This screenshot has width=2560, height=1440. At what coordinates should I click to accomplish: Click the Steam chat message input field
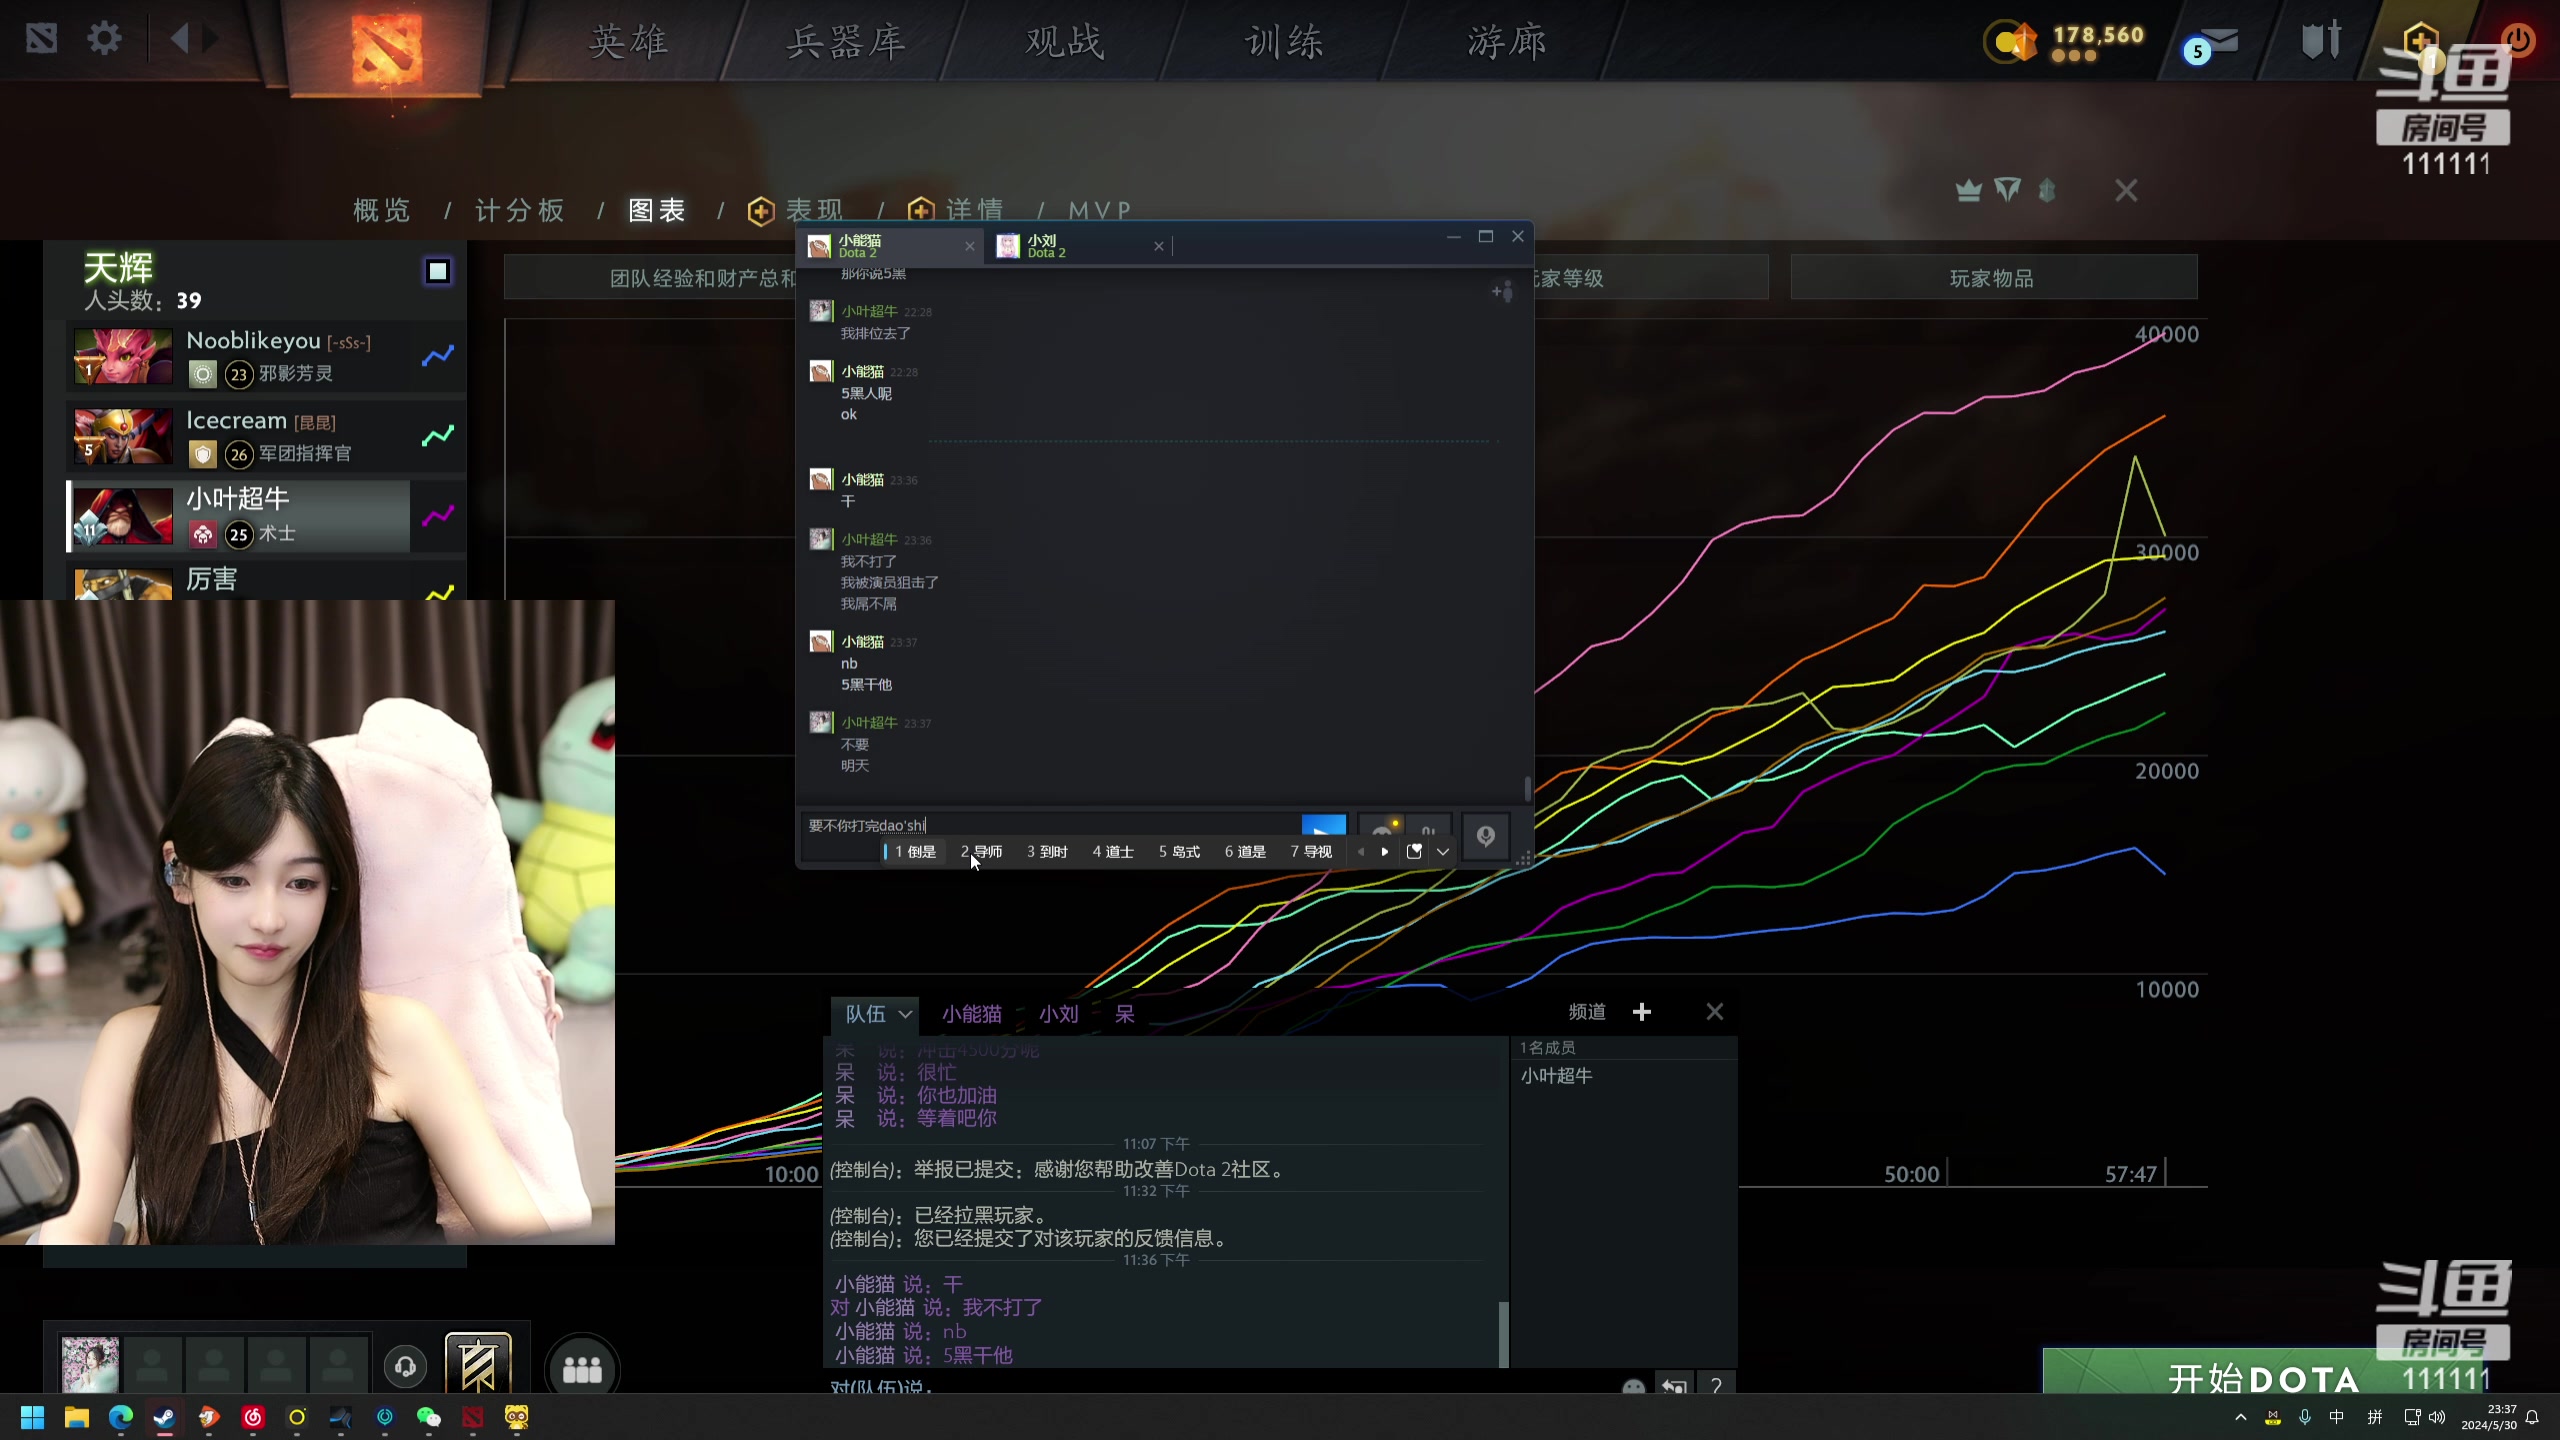click(1050, 824)
